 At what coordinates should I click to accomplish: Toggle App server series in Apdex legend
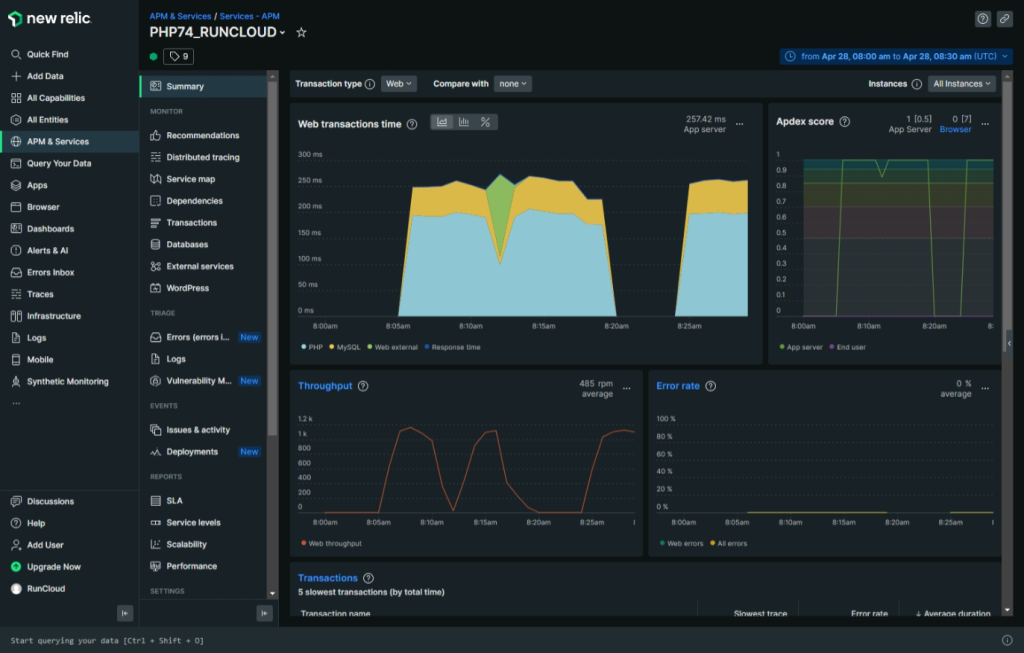[801, 347]
